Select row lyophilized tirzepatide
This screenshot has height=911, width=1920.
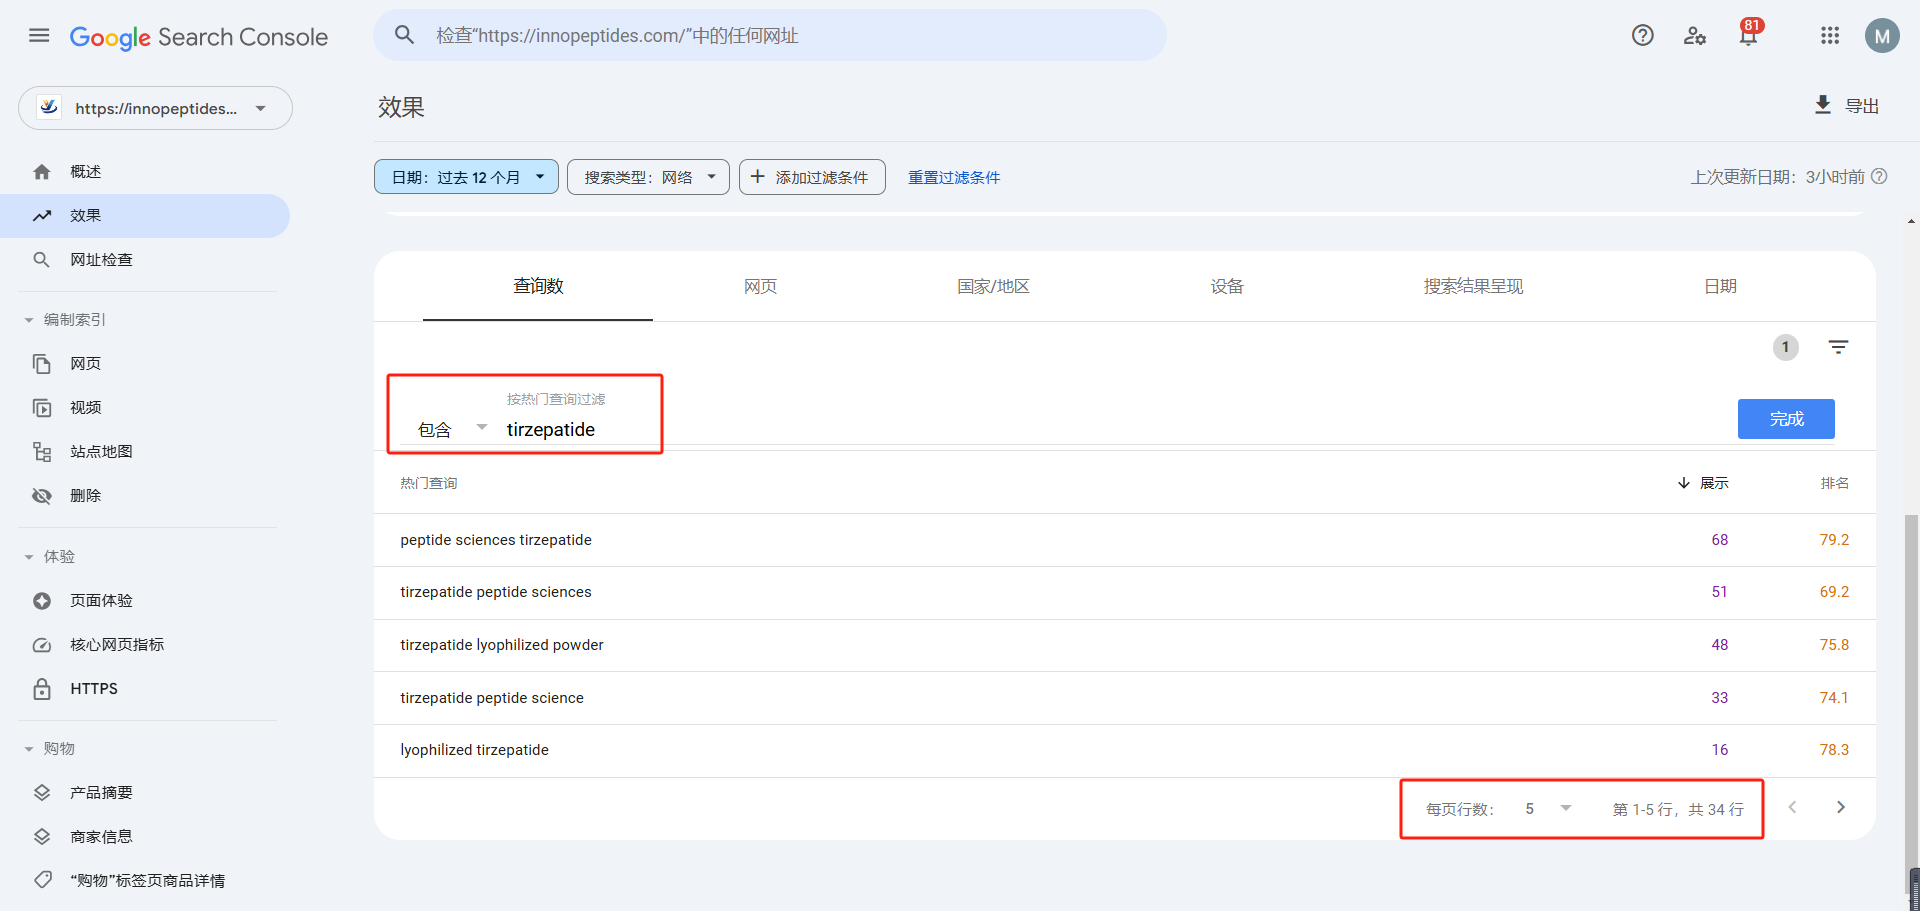pos(1125,750)
